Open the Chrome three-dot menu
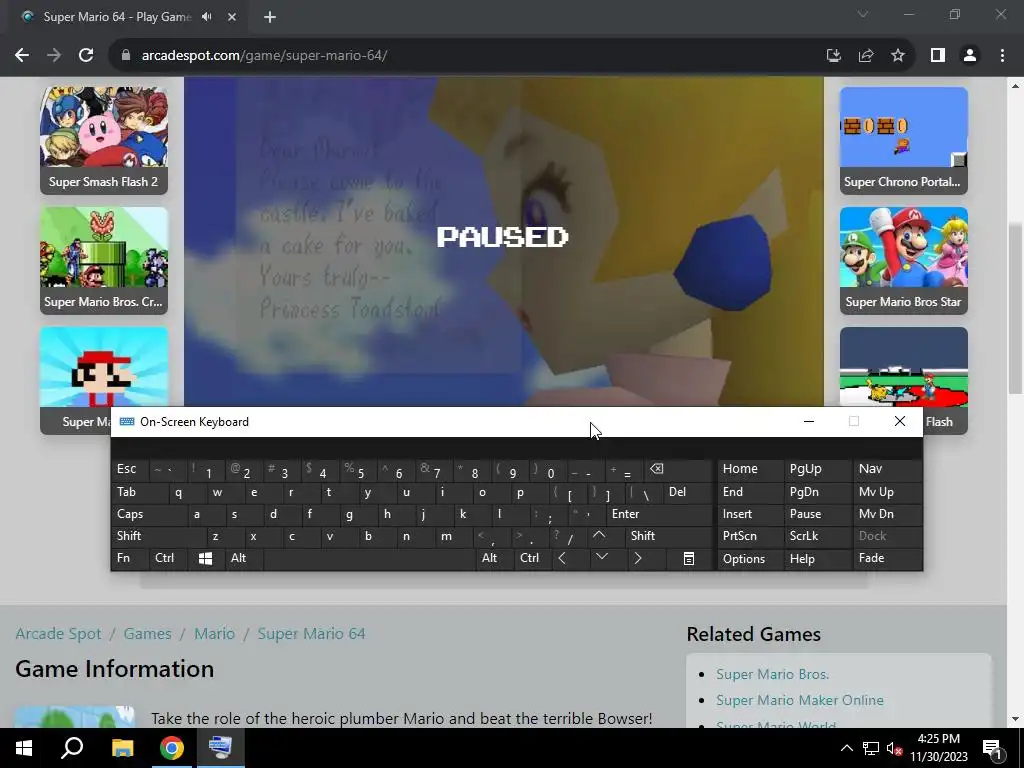1024x768 pixels. click(1002, 56)
